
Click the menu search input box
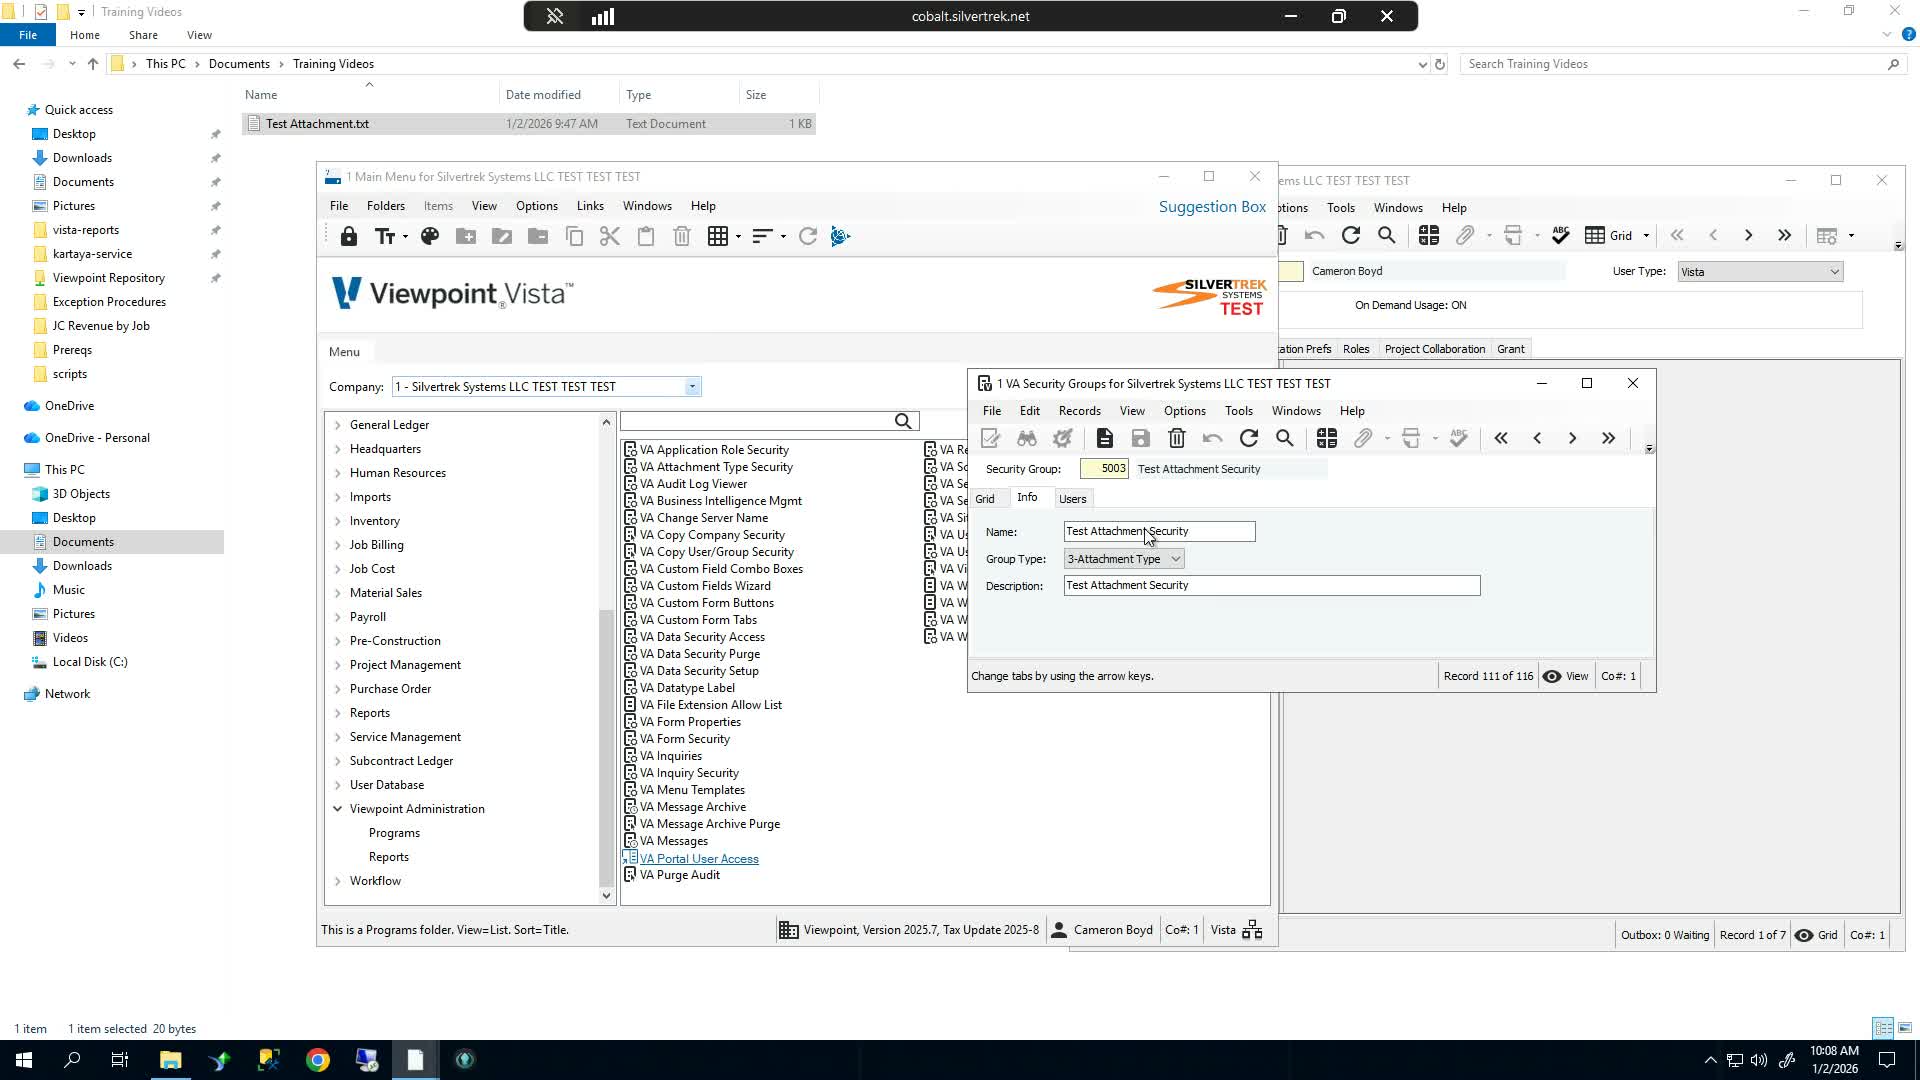[x=756, y=422]
